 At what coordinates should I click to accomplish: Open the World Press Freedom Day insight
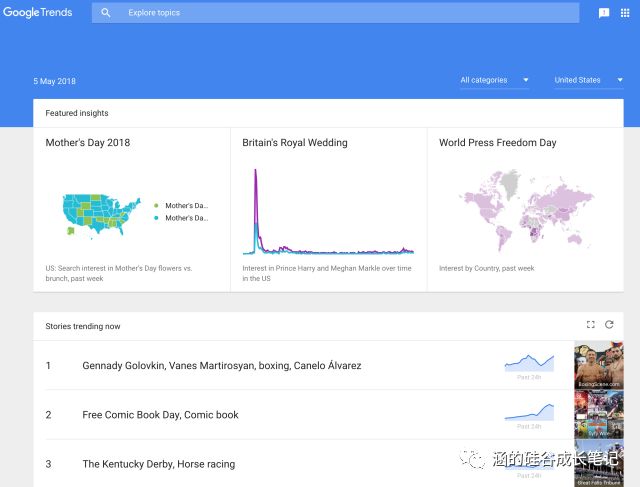[x=497, y=143]
